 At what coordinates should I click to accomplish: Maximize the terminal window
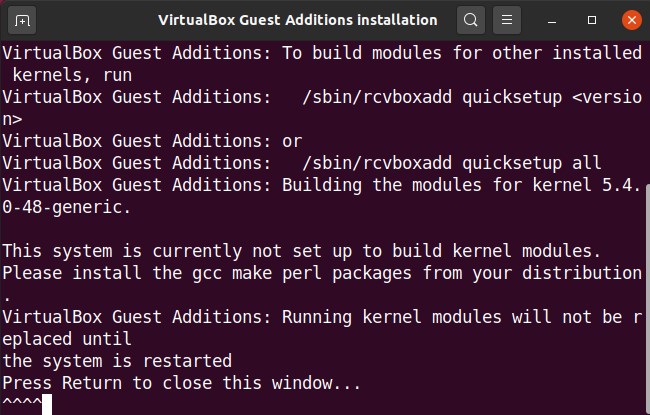click(x=593, y=20)
